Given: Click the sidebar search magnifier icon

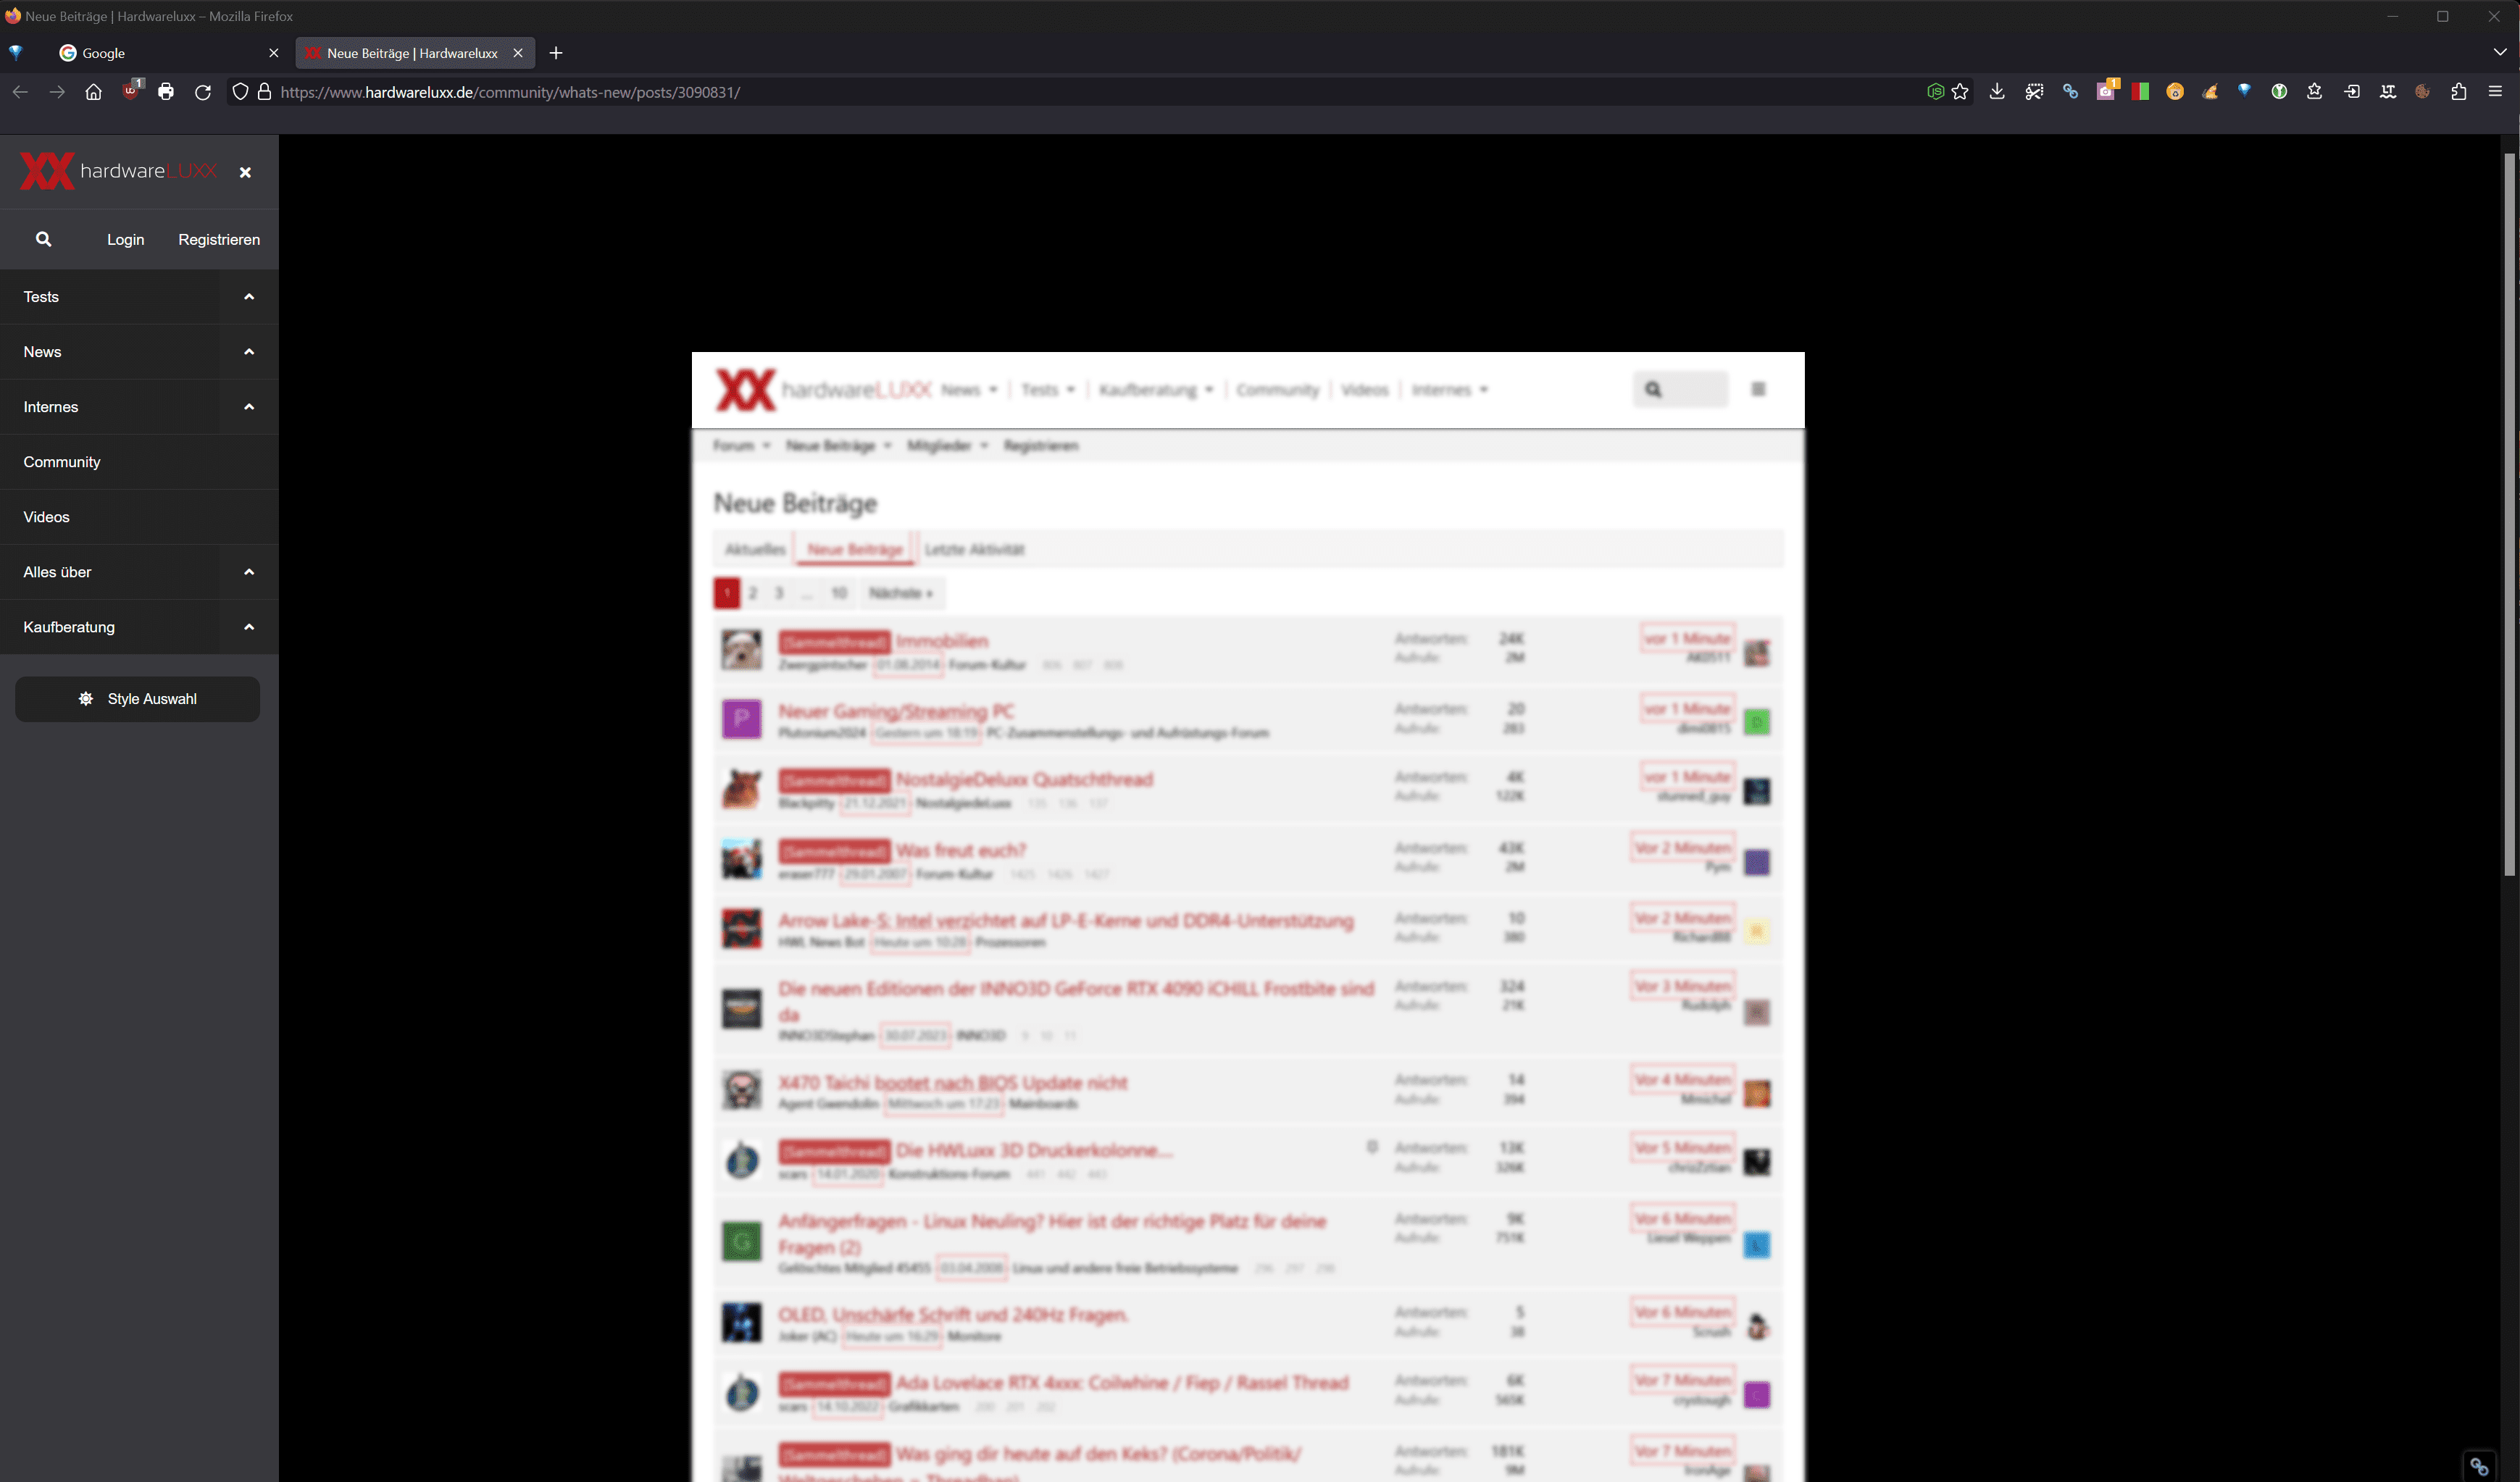Looking at the screenshot, I should [x=43, y=239].
